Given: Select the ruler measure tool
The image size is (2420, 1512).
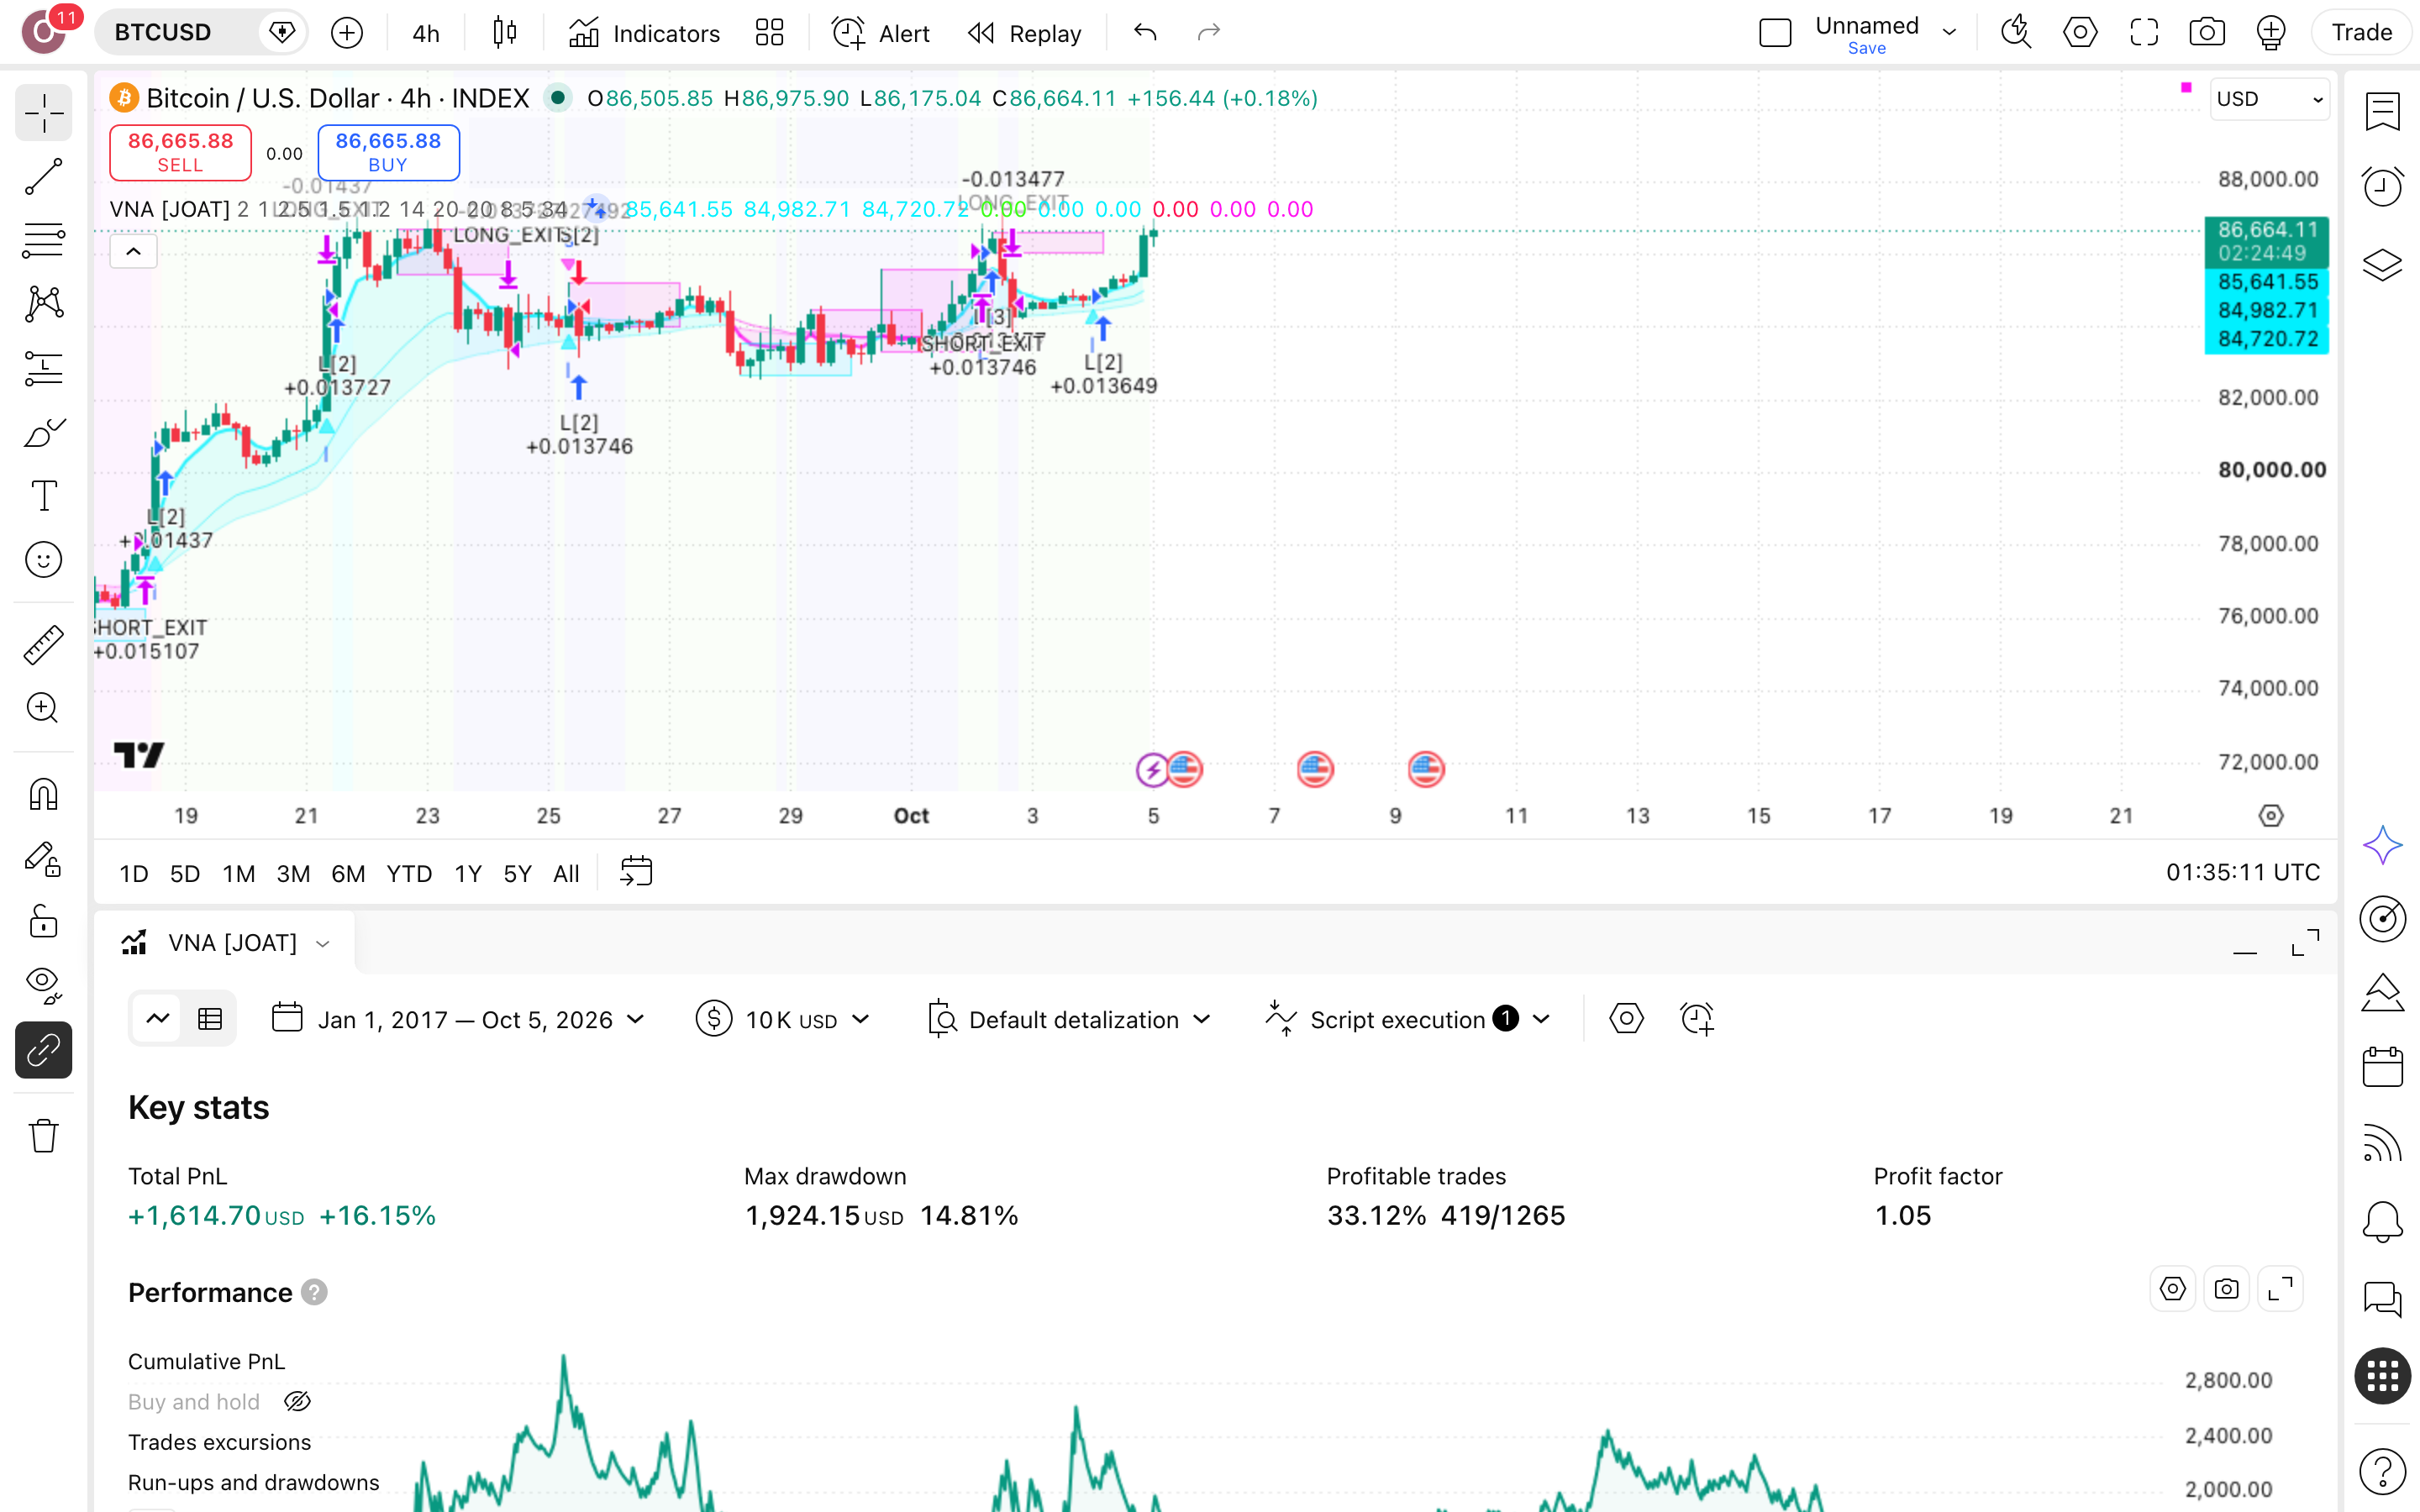Looking at the screenshot, I should tap(43, 645).
